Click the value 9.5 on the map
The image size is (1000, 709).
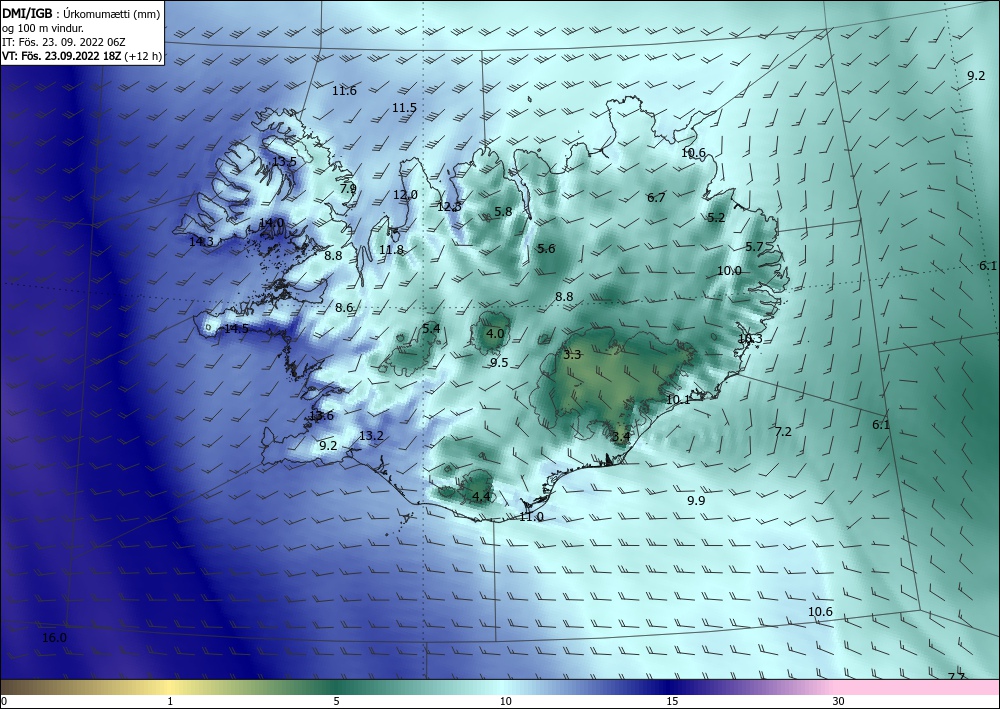[499, 363]
